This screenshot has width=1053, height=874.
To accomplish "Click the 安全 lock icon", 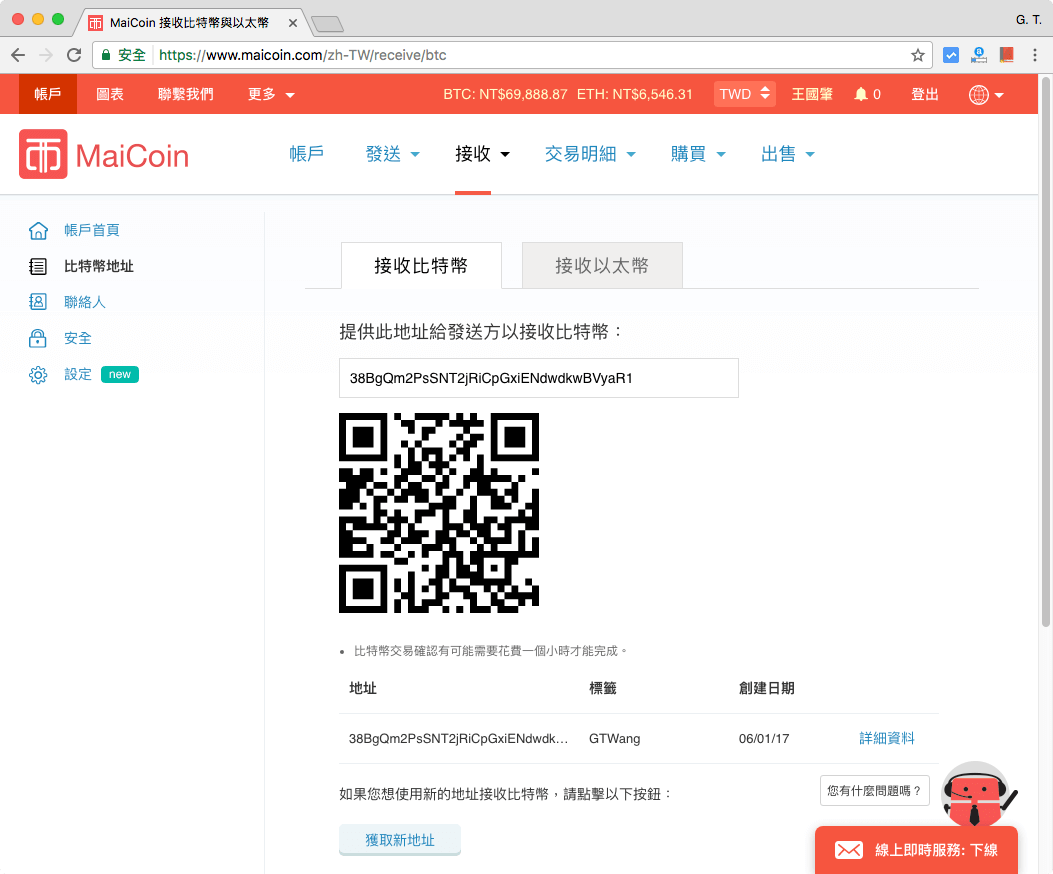I will pos(38,338).
